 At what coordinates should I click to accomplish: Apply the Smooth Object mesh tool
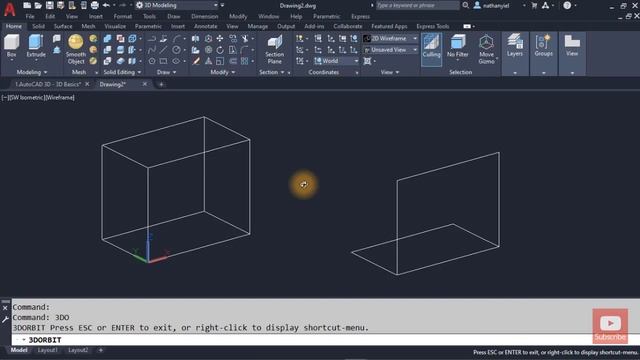pos(76,49)
